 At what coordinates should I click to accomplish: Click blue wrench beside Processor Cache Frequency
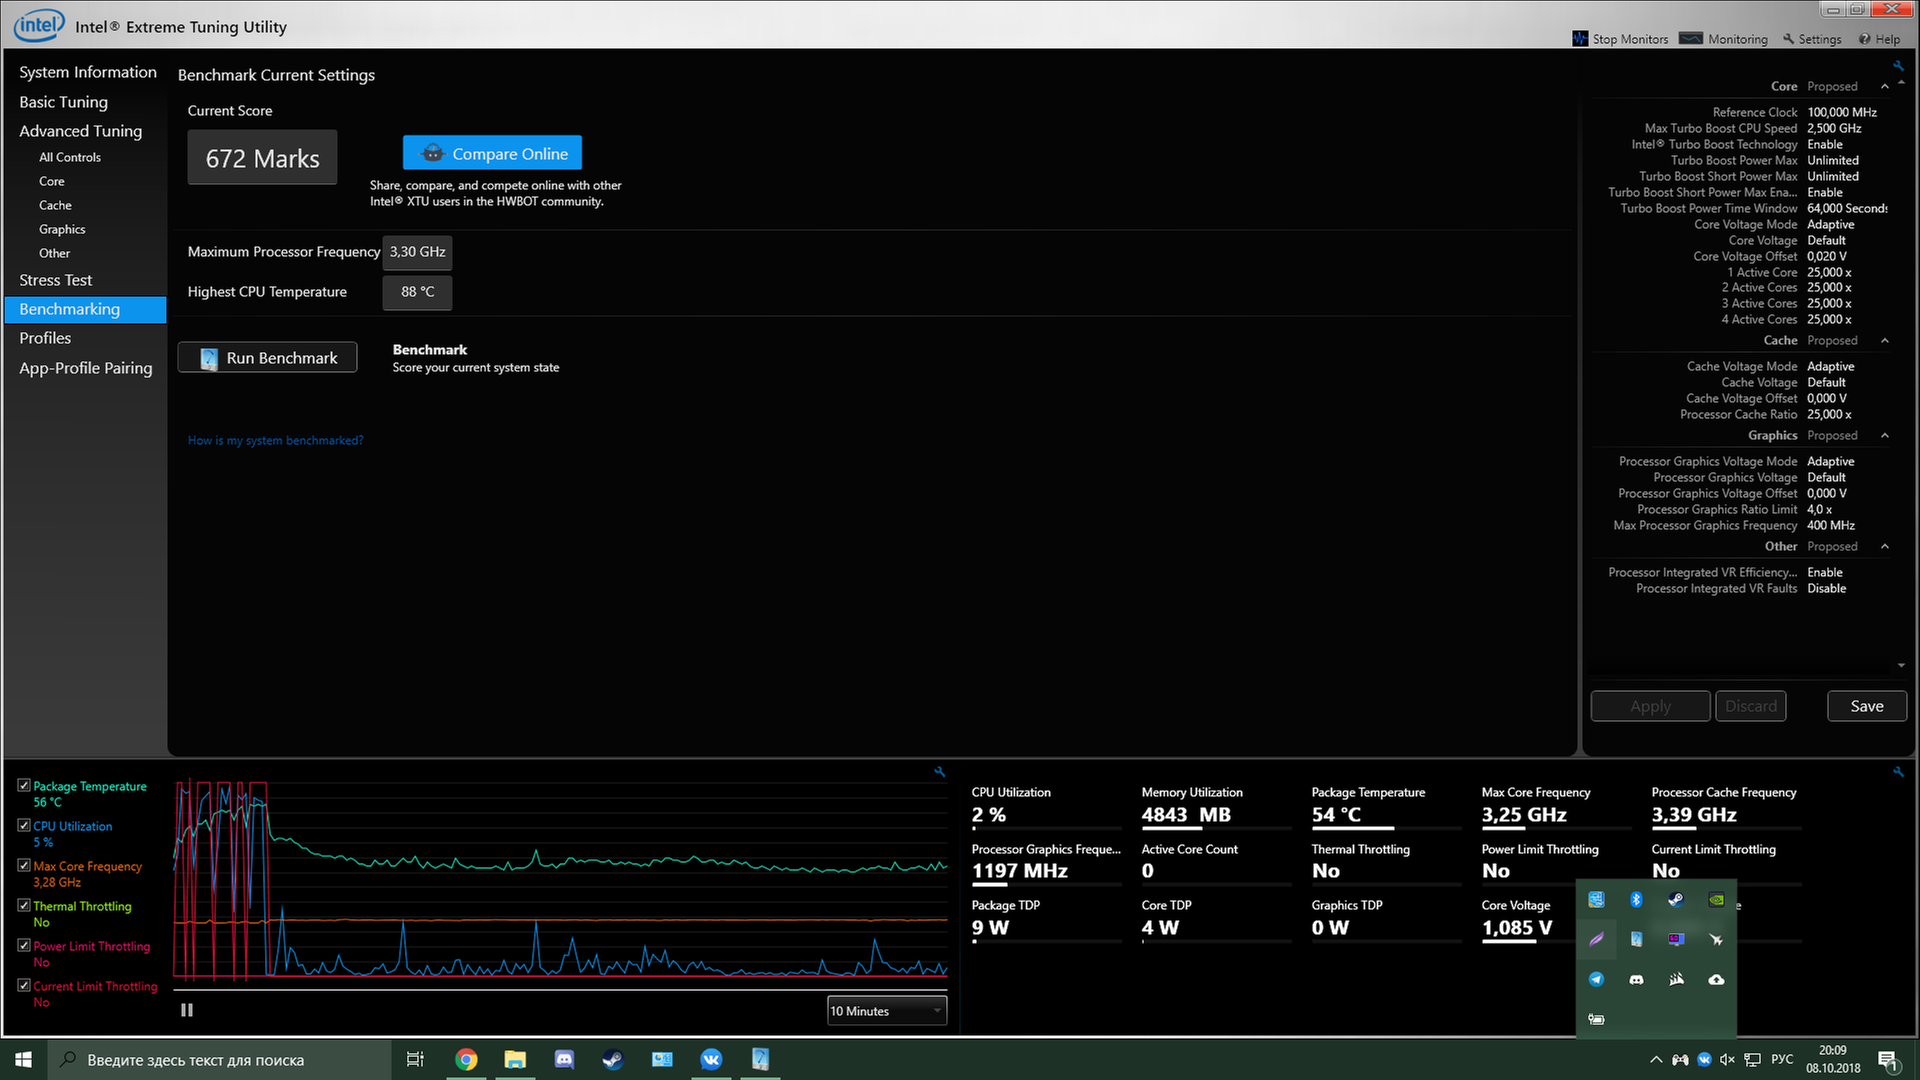point(1898,772)
